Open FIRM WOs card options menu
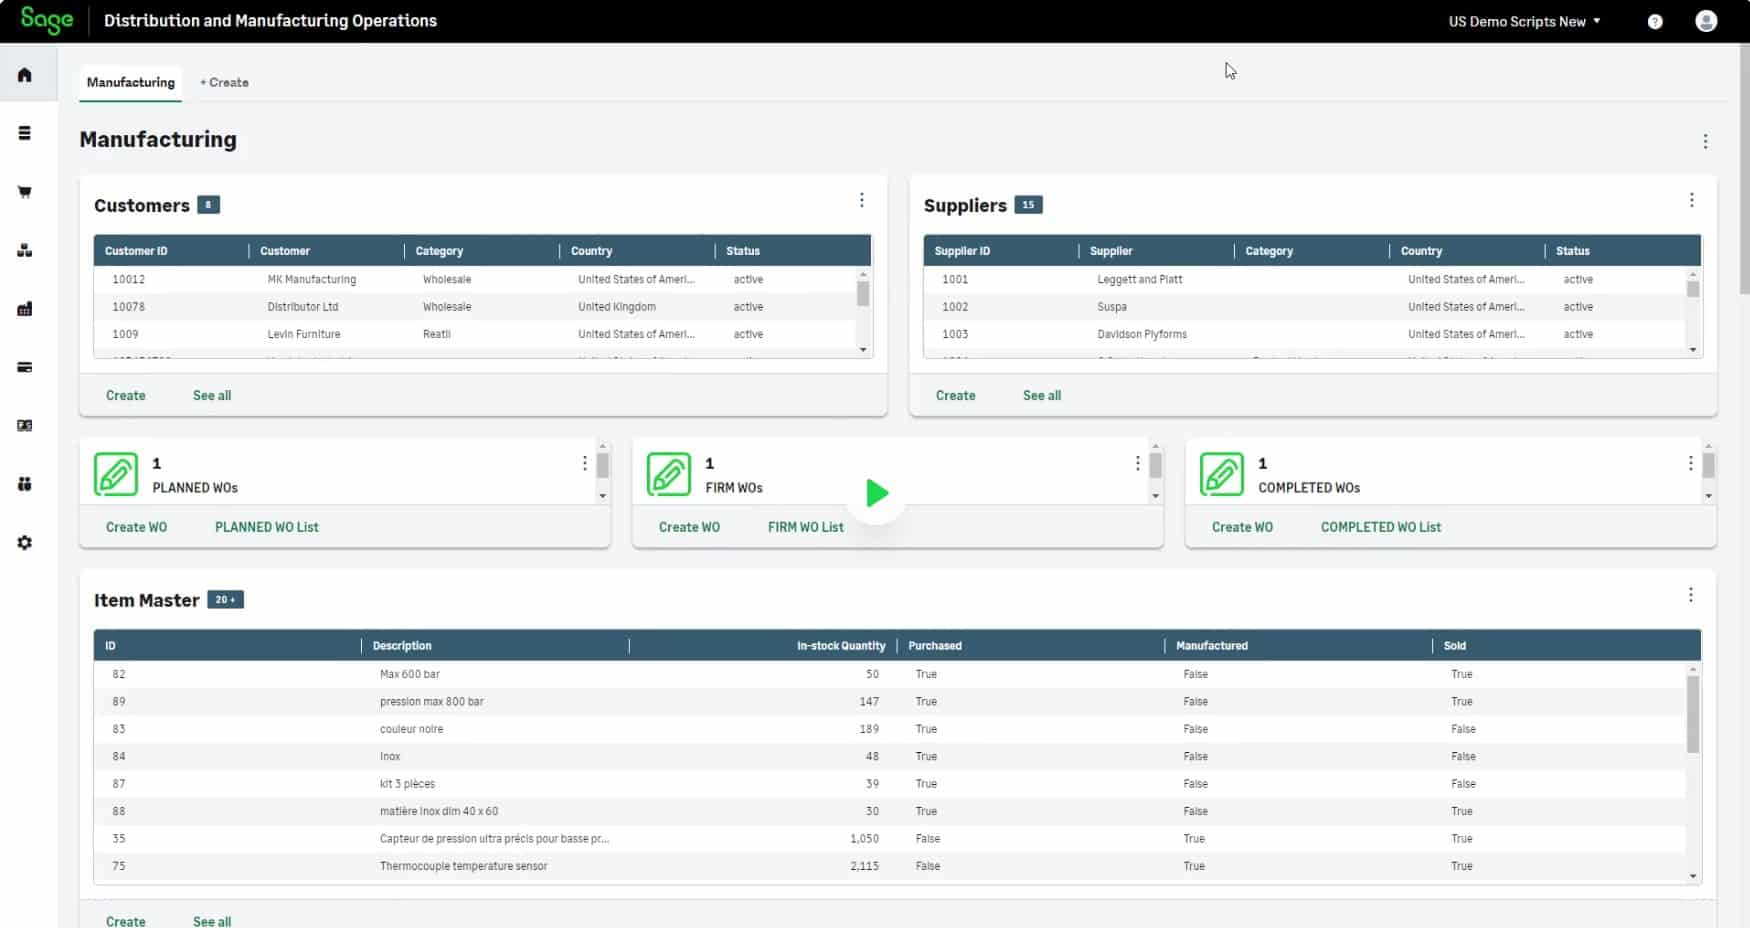 click(1138, 463)
